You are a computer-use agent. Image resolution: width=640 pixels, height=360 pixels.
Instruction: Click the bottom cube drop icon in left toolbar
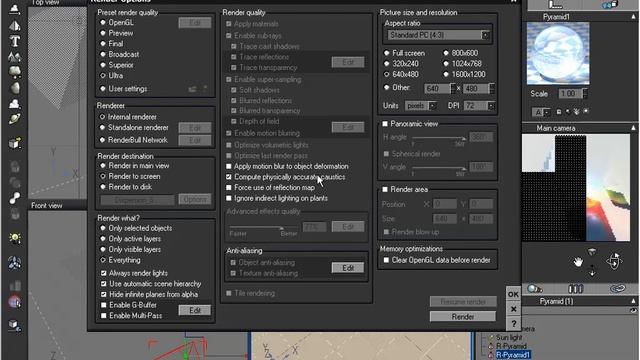(x=15, y=325)
